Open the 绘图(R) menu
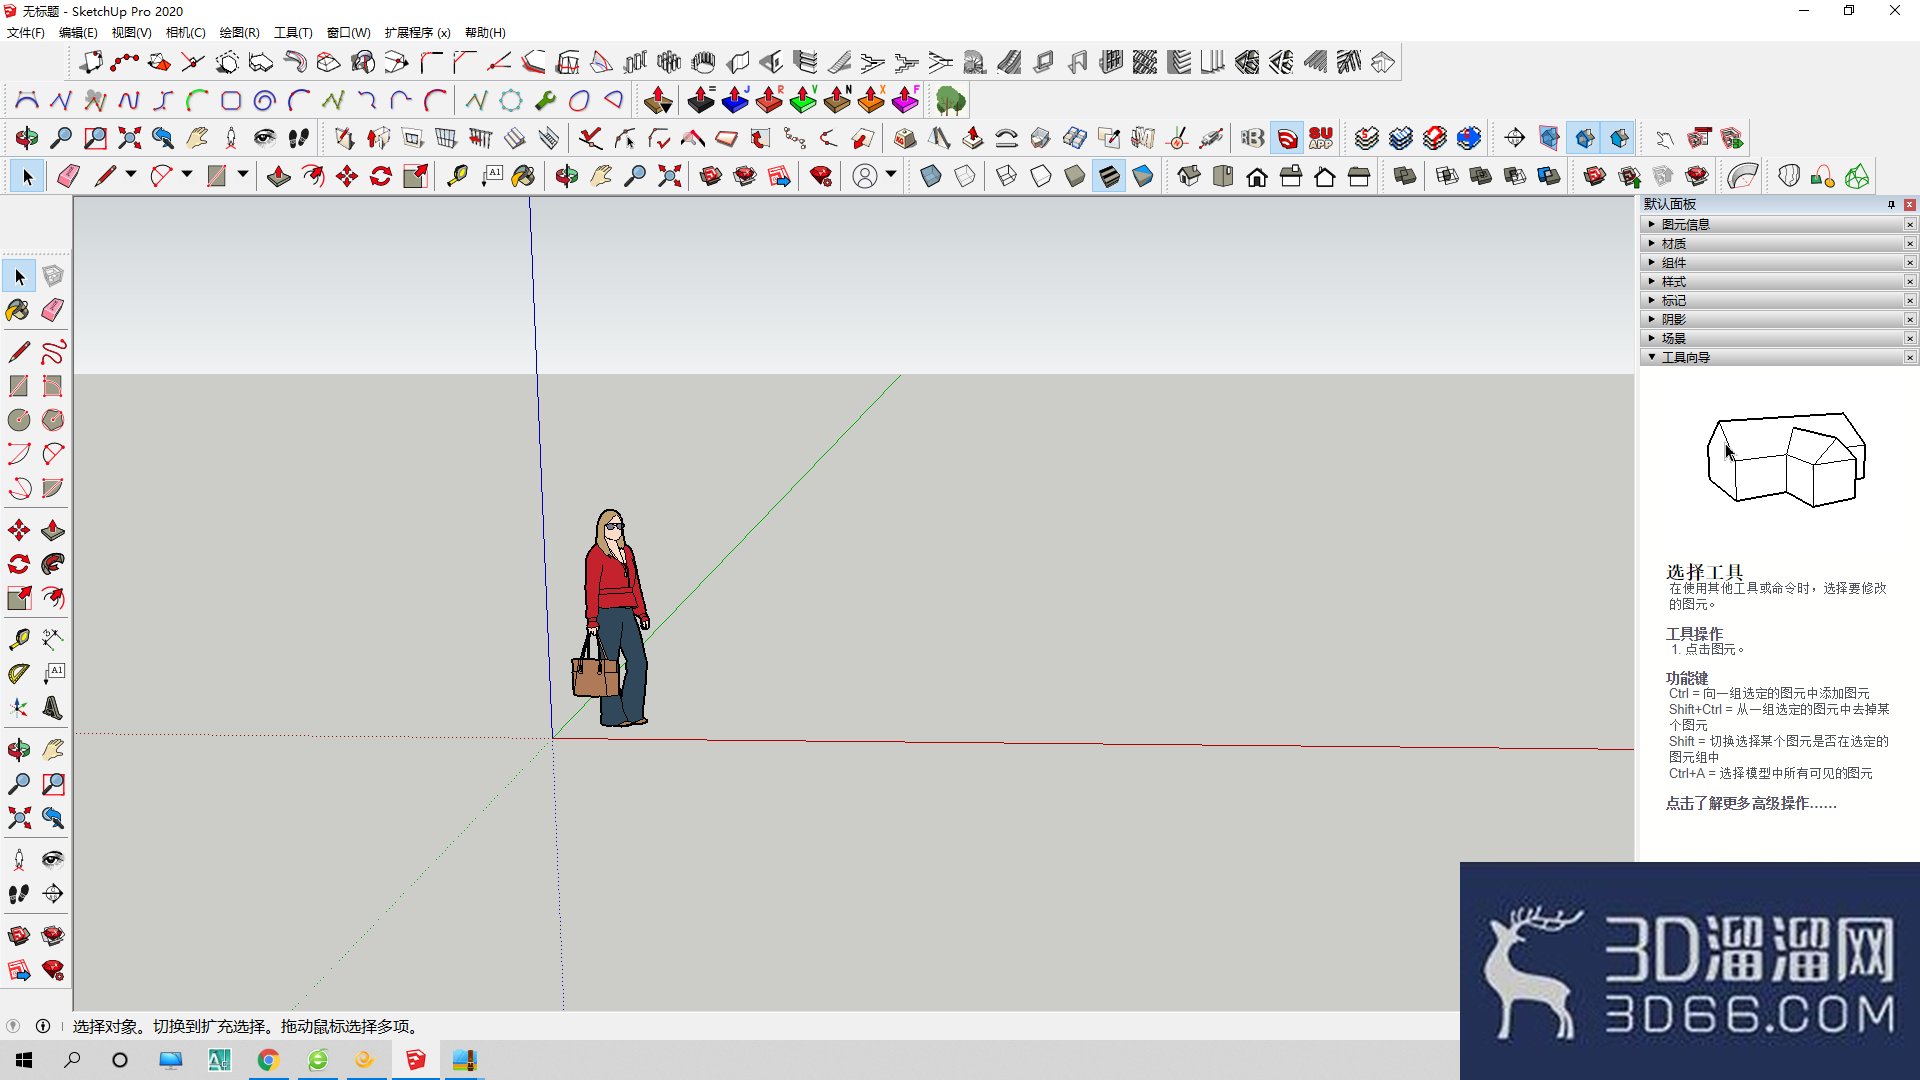1920x1080 pixels. (239, 32)
